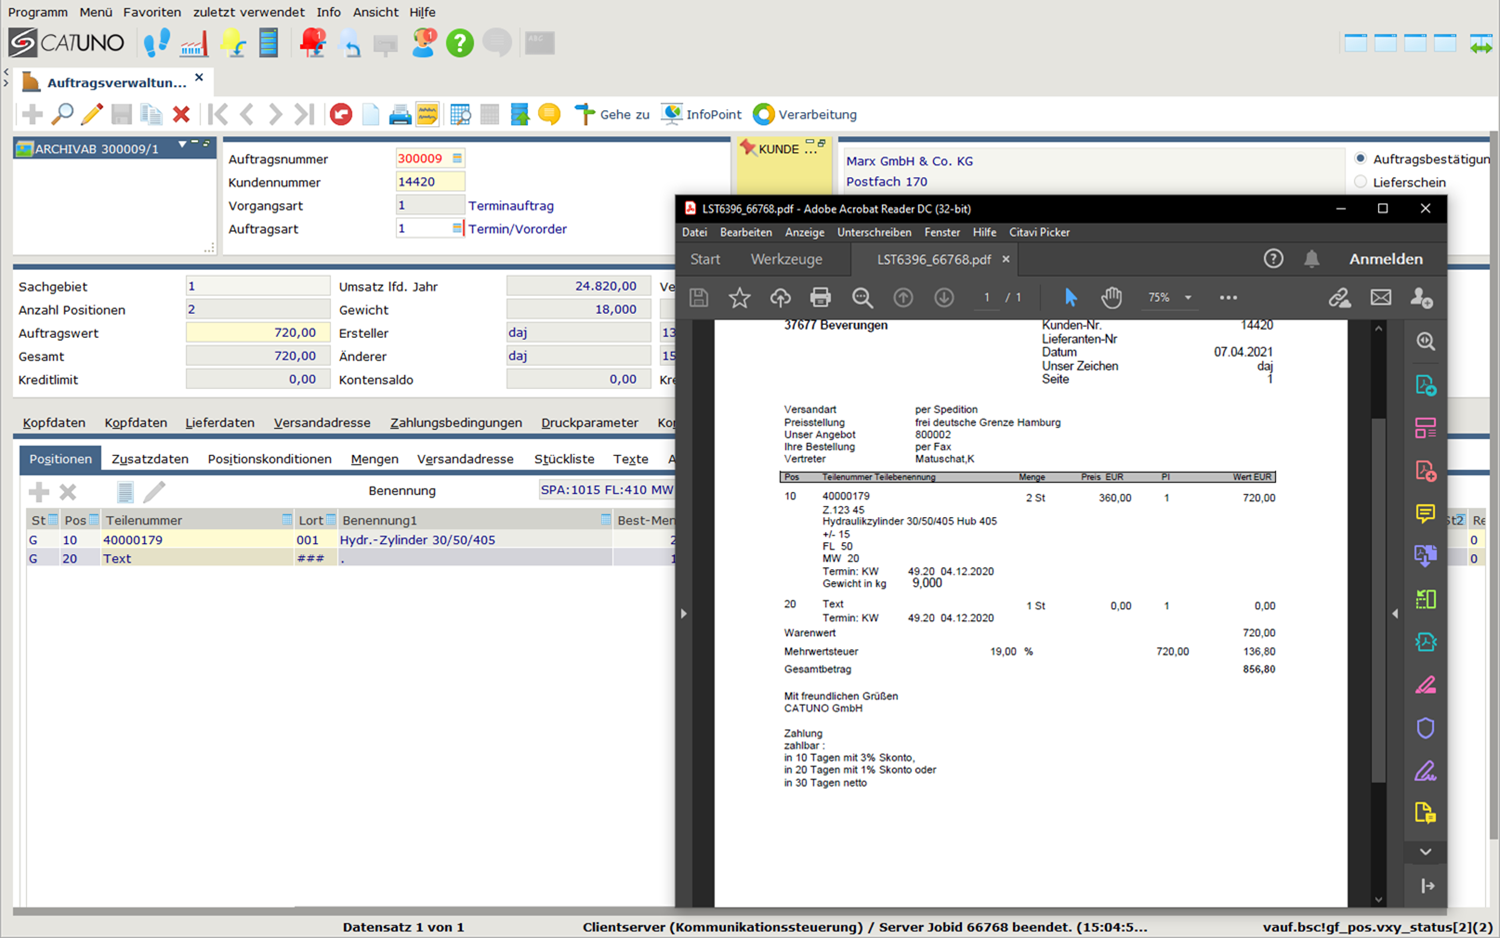Click the star bookmark icon in Acrobat
The width and height of the screenshot is (1500, 938).
[739, 298]
